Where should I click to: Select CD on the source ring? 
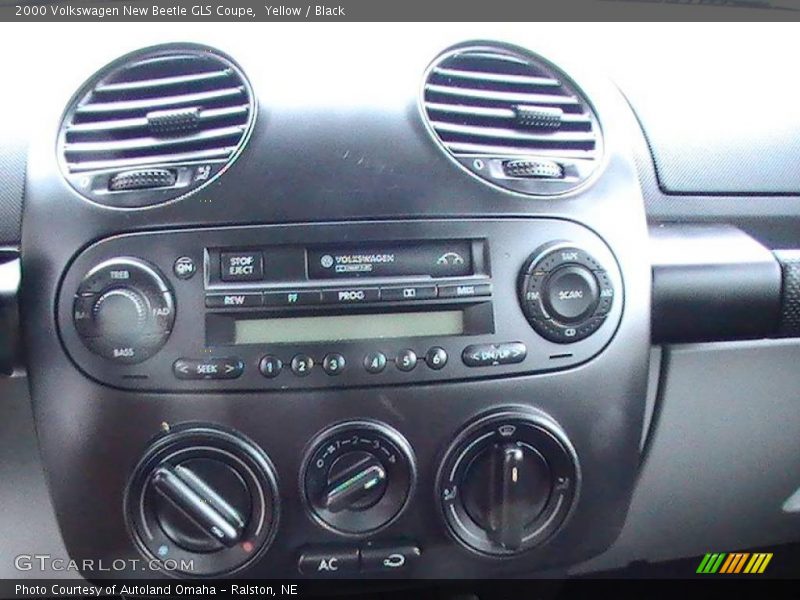coord(570,333)
